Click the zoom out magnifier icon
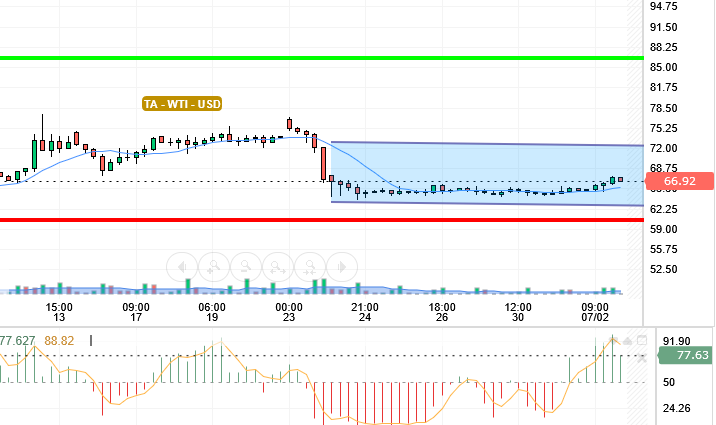This screenshot has height=425, width=716. [246, 267]
